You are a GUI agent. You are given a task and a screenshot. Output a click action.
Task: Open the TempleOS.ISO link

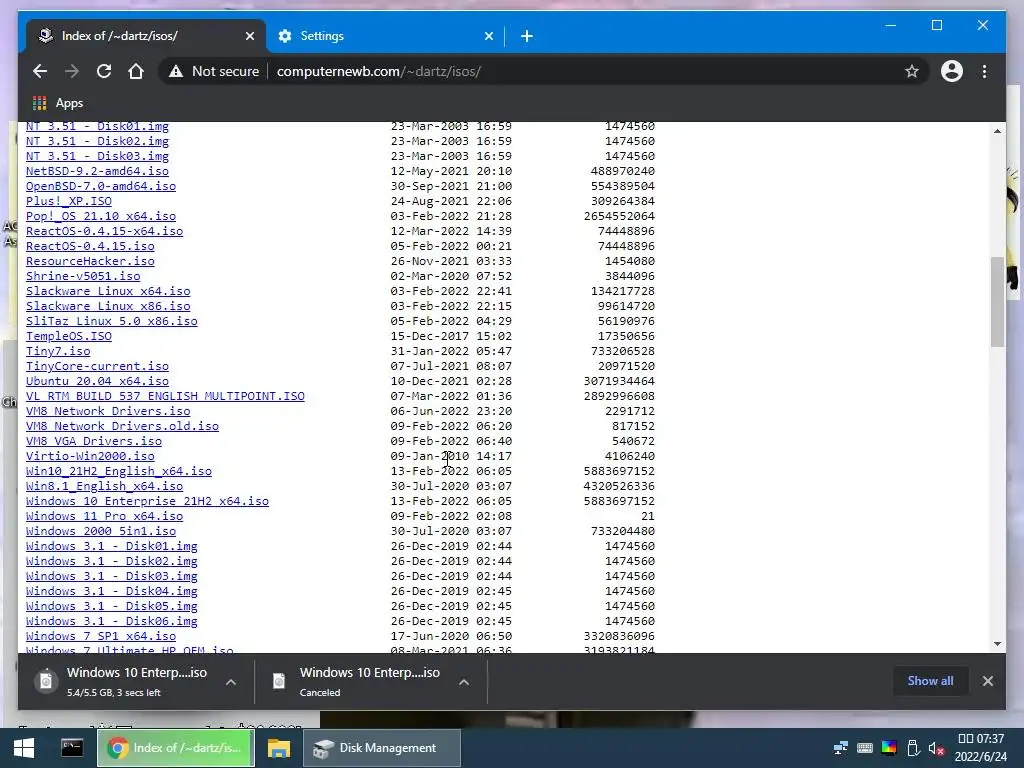69,336
